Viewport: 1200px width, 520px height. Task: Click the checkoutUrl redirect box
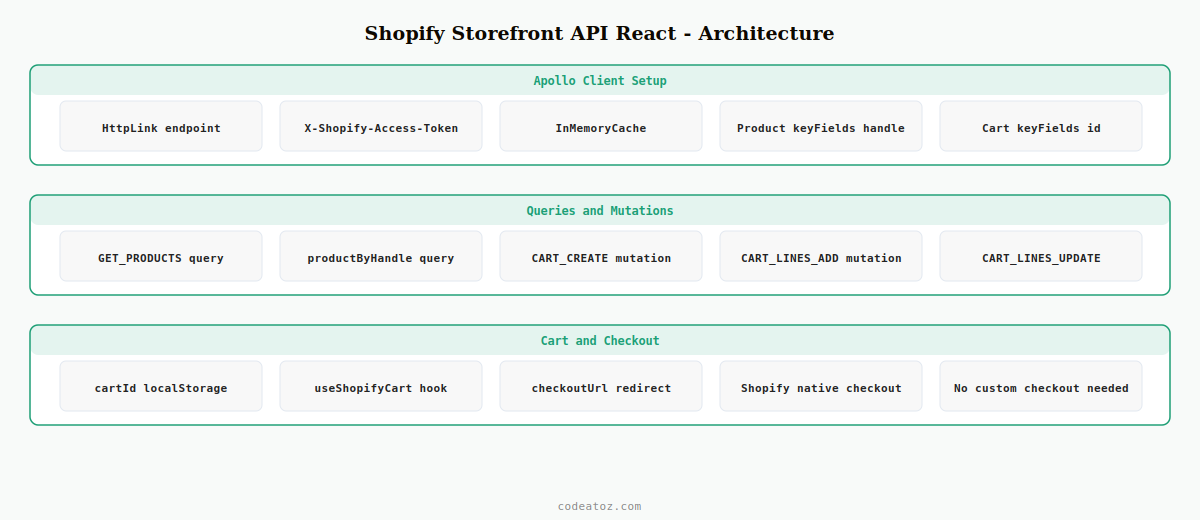coord(601,386)
